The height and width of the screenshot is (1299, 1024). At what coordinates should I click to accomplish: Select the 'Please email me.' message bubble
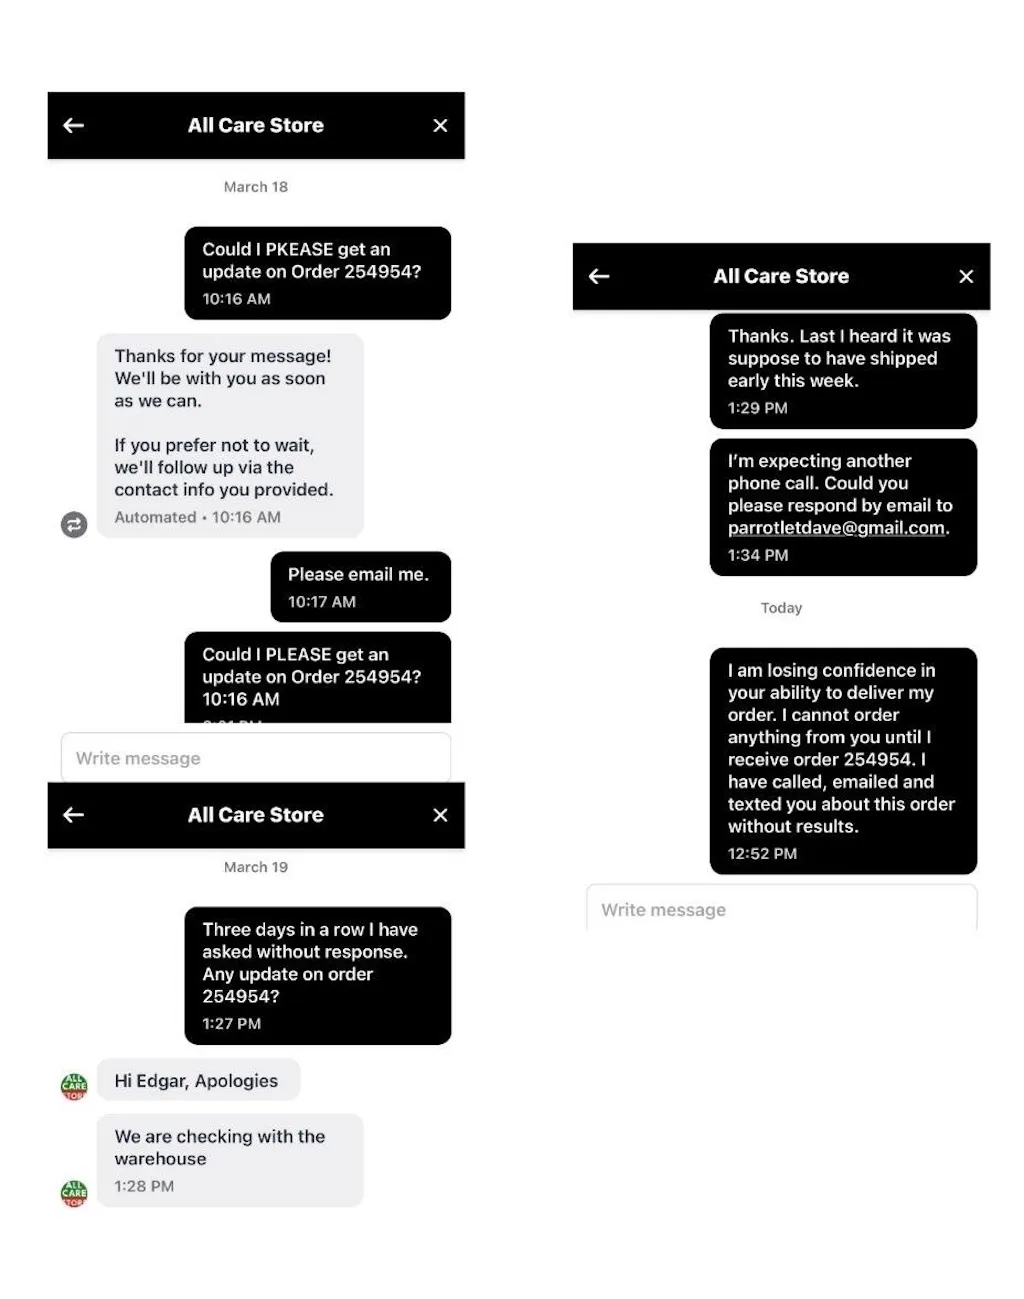[x=360, y=586]
